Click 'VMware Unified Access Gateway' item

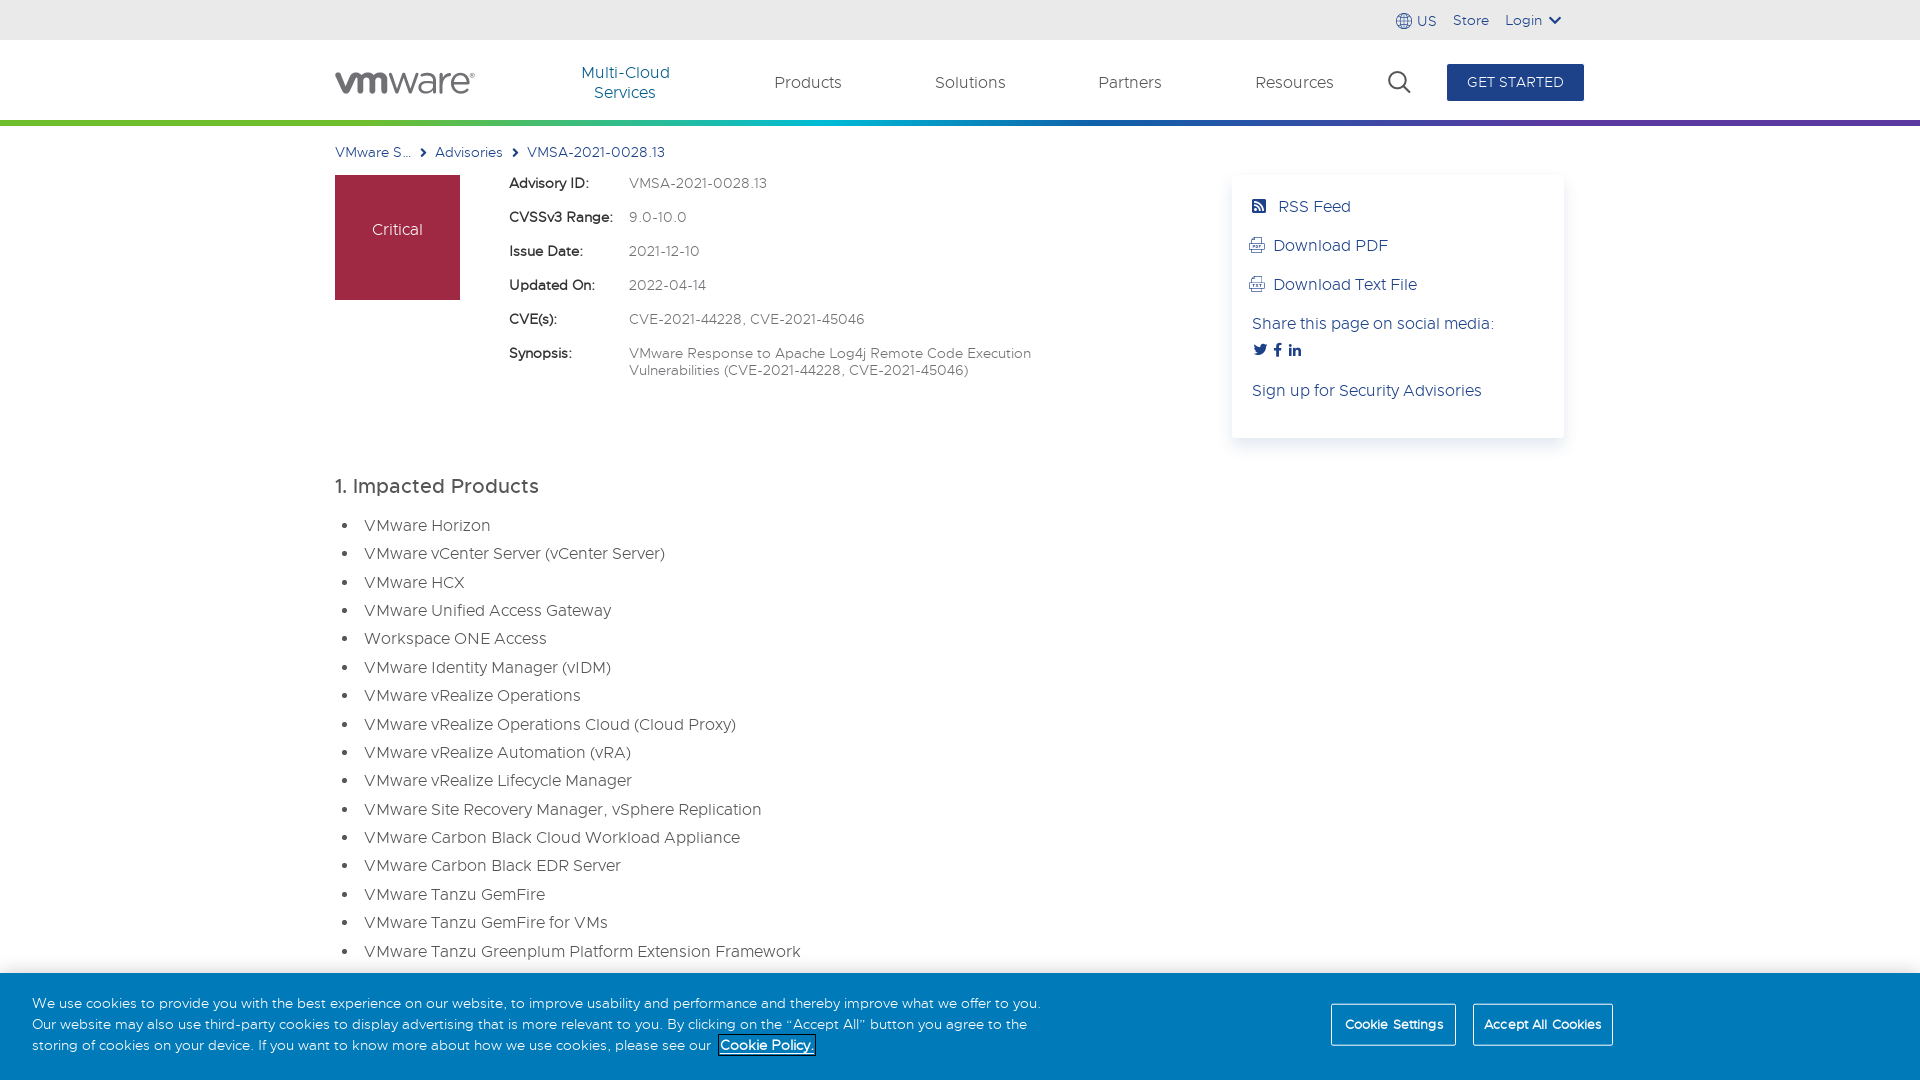tap(487, 610)
